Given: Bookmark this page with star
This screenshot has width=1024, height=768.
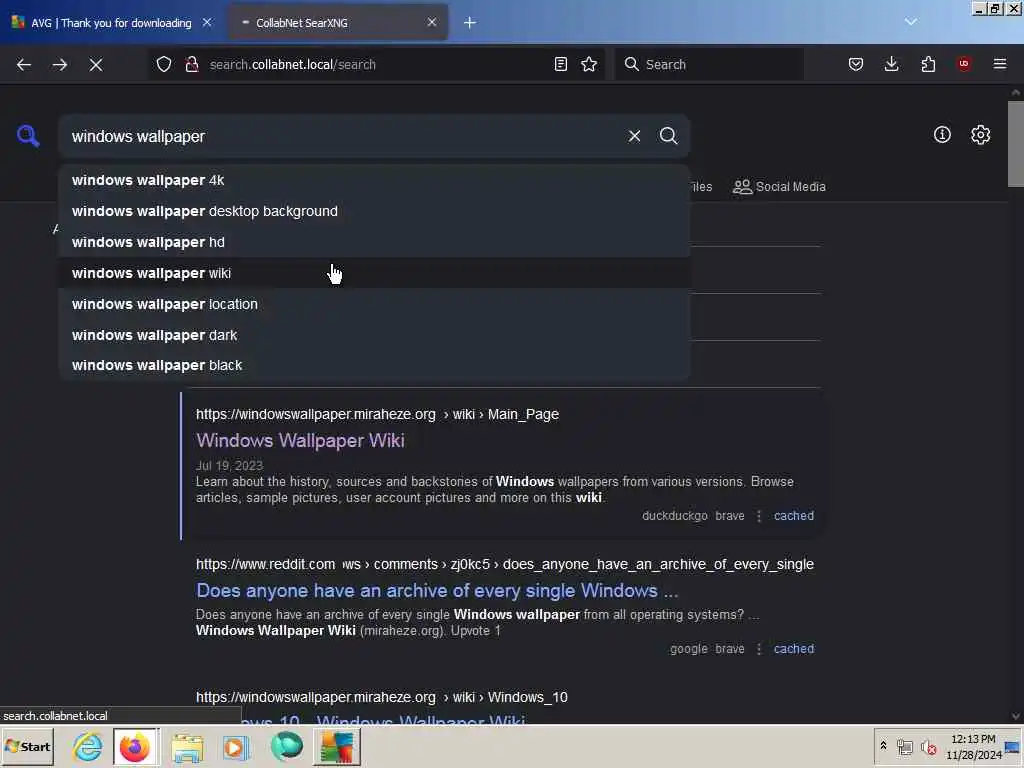Looking at the screenshot, I should [589, 64].
